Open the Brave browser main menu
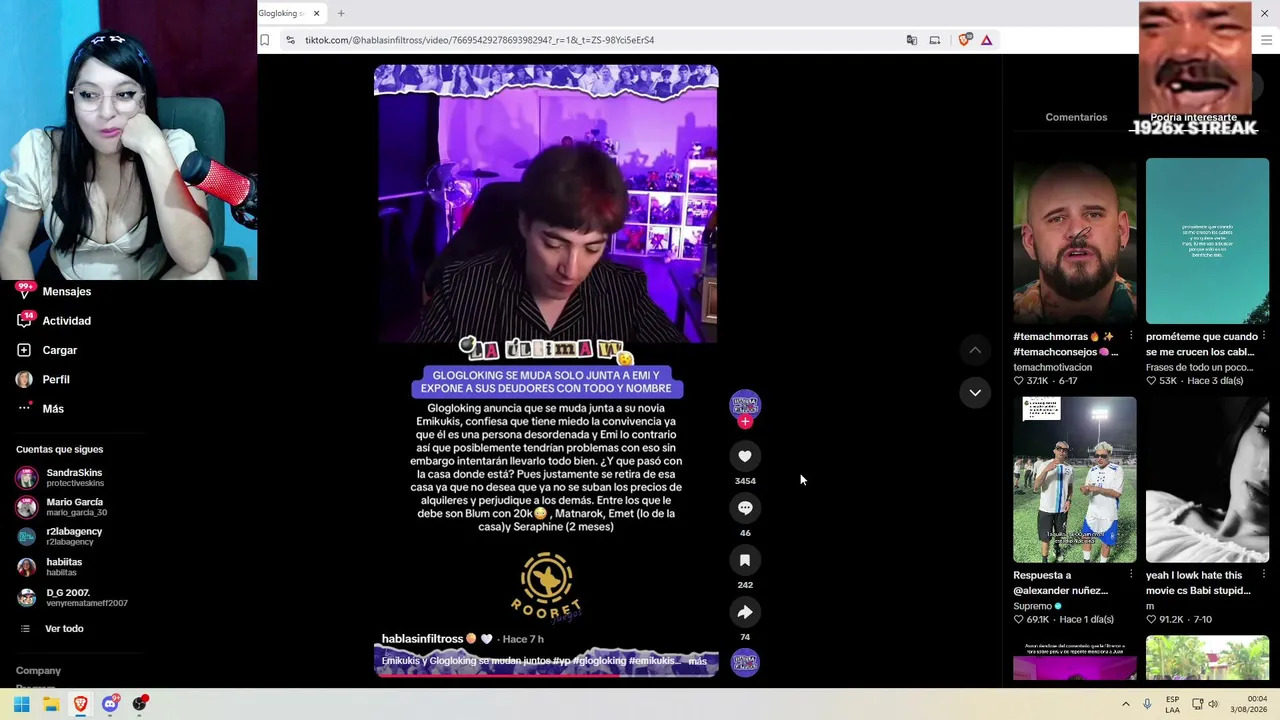Image resolution: width=1280 pixels, height=720 pixels. pos(1266,40)
